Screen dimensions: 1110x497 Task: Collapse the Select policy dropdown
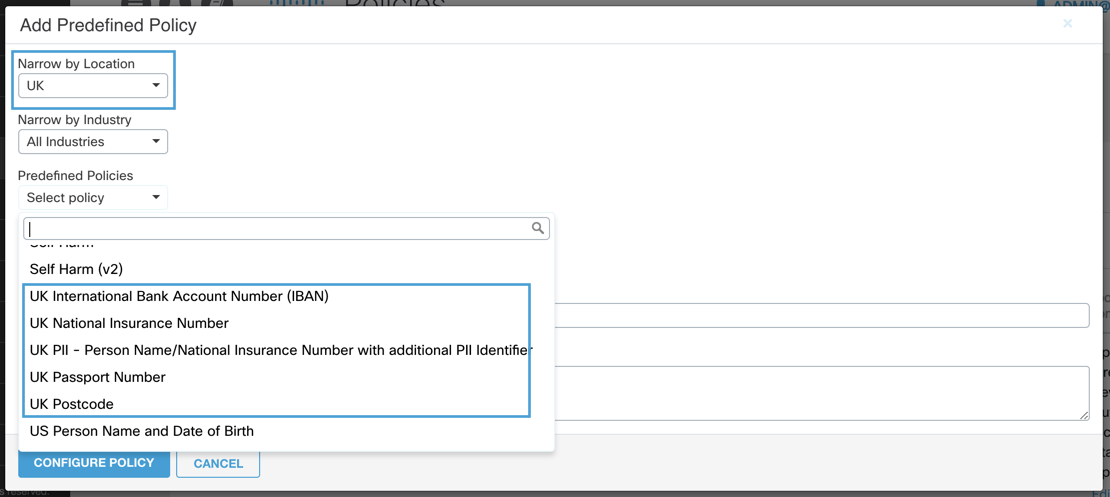pyautogui.click(x=93, y=198)
